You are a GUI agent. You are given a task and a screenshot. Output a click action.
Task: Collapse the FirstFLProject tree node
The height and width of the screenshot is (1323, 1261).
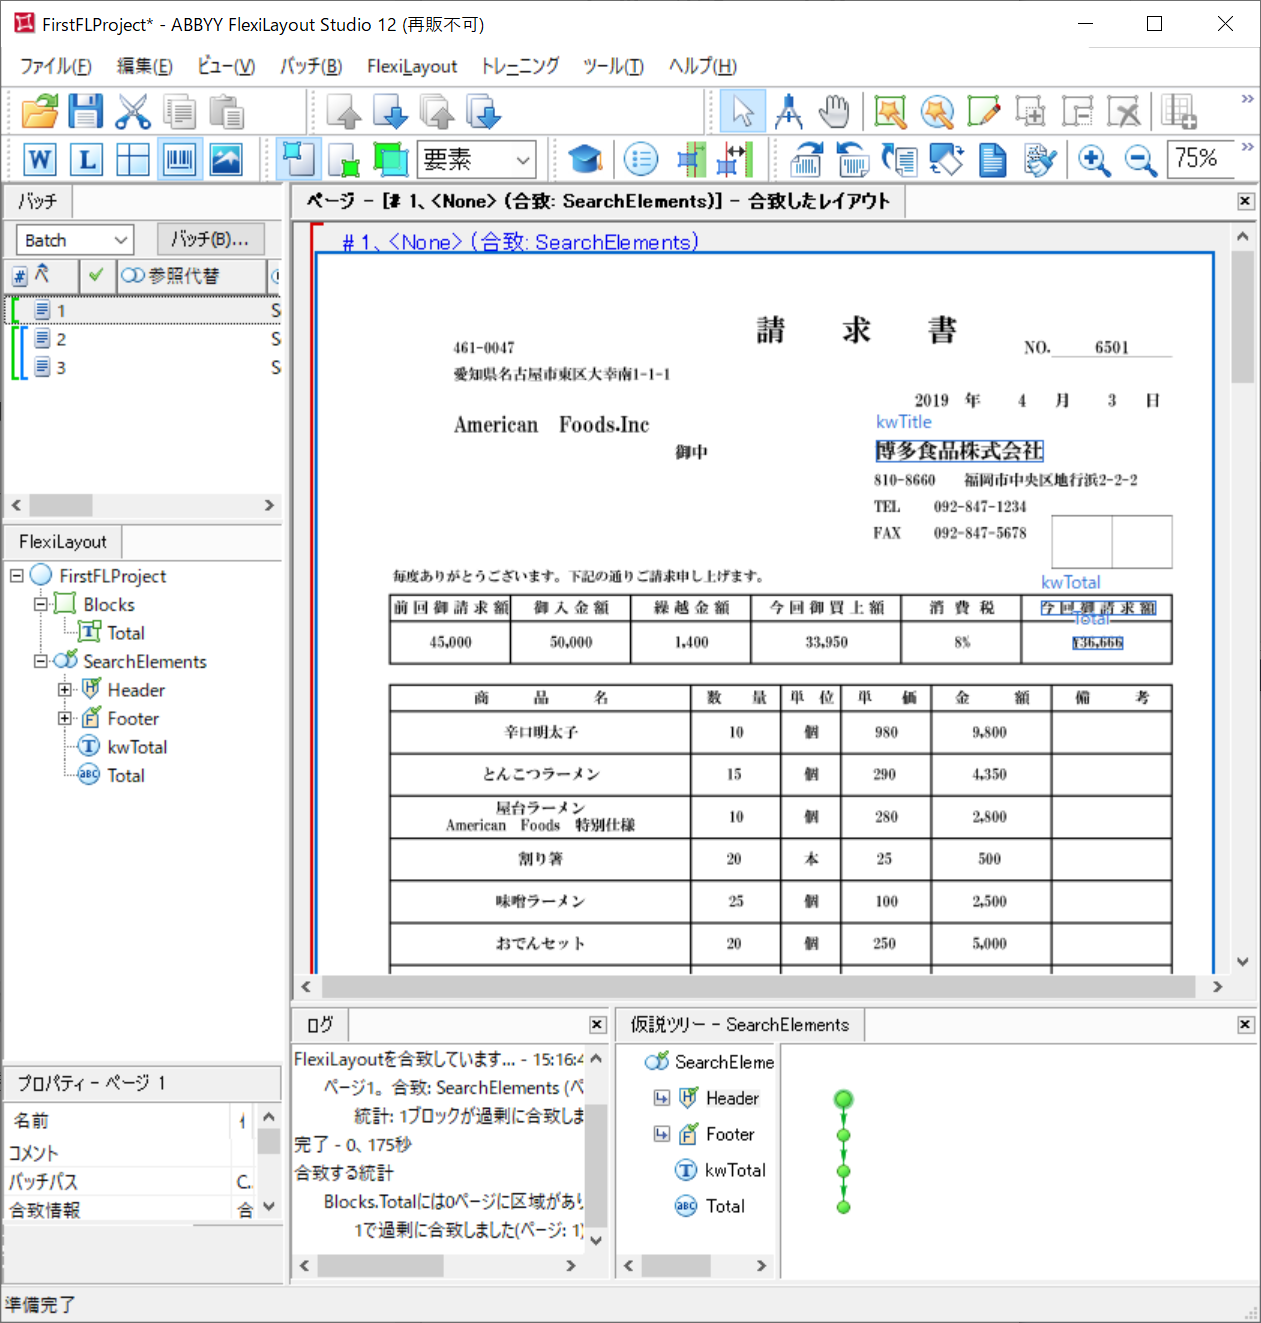click(x=17, y=576)
